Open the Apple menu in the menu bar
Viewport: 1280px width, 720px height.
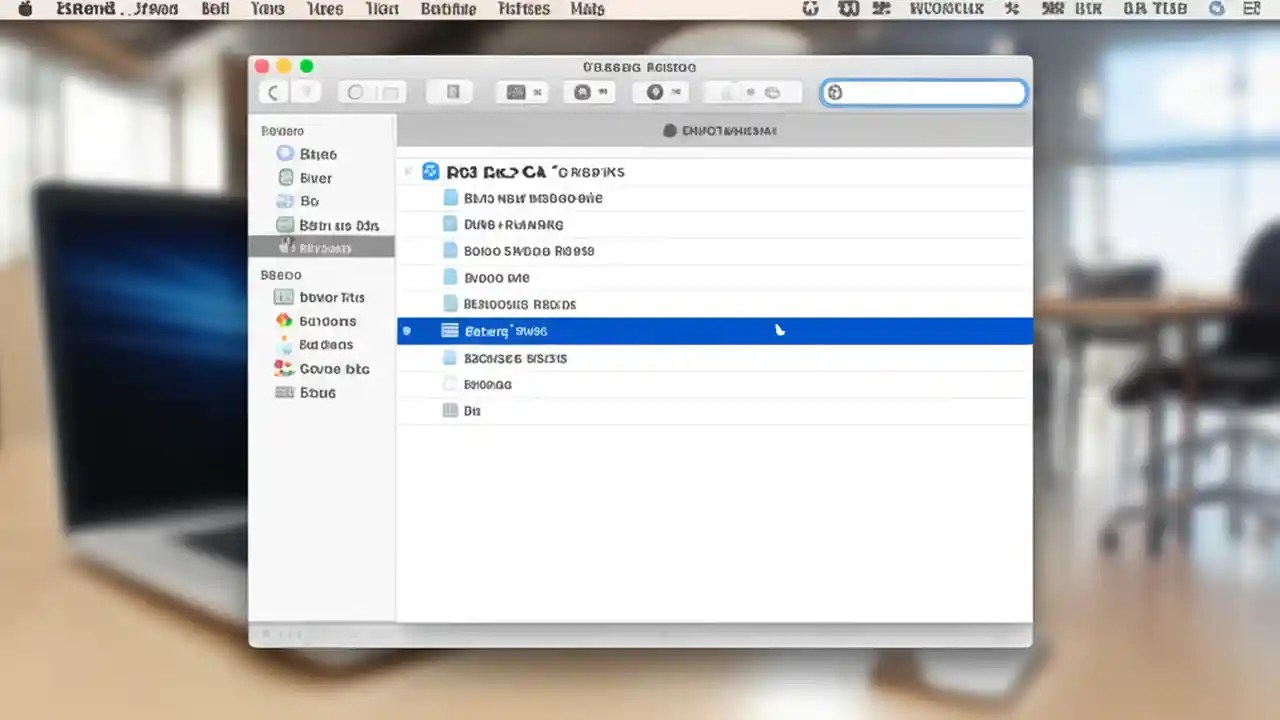click(22, 9)
